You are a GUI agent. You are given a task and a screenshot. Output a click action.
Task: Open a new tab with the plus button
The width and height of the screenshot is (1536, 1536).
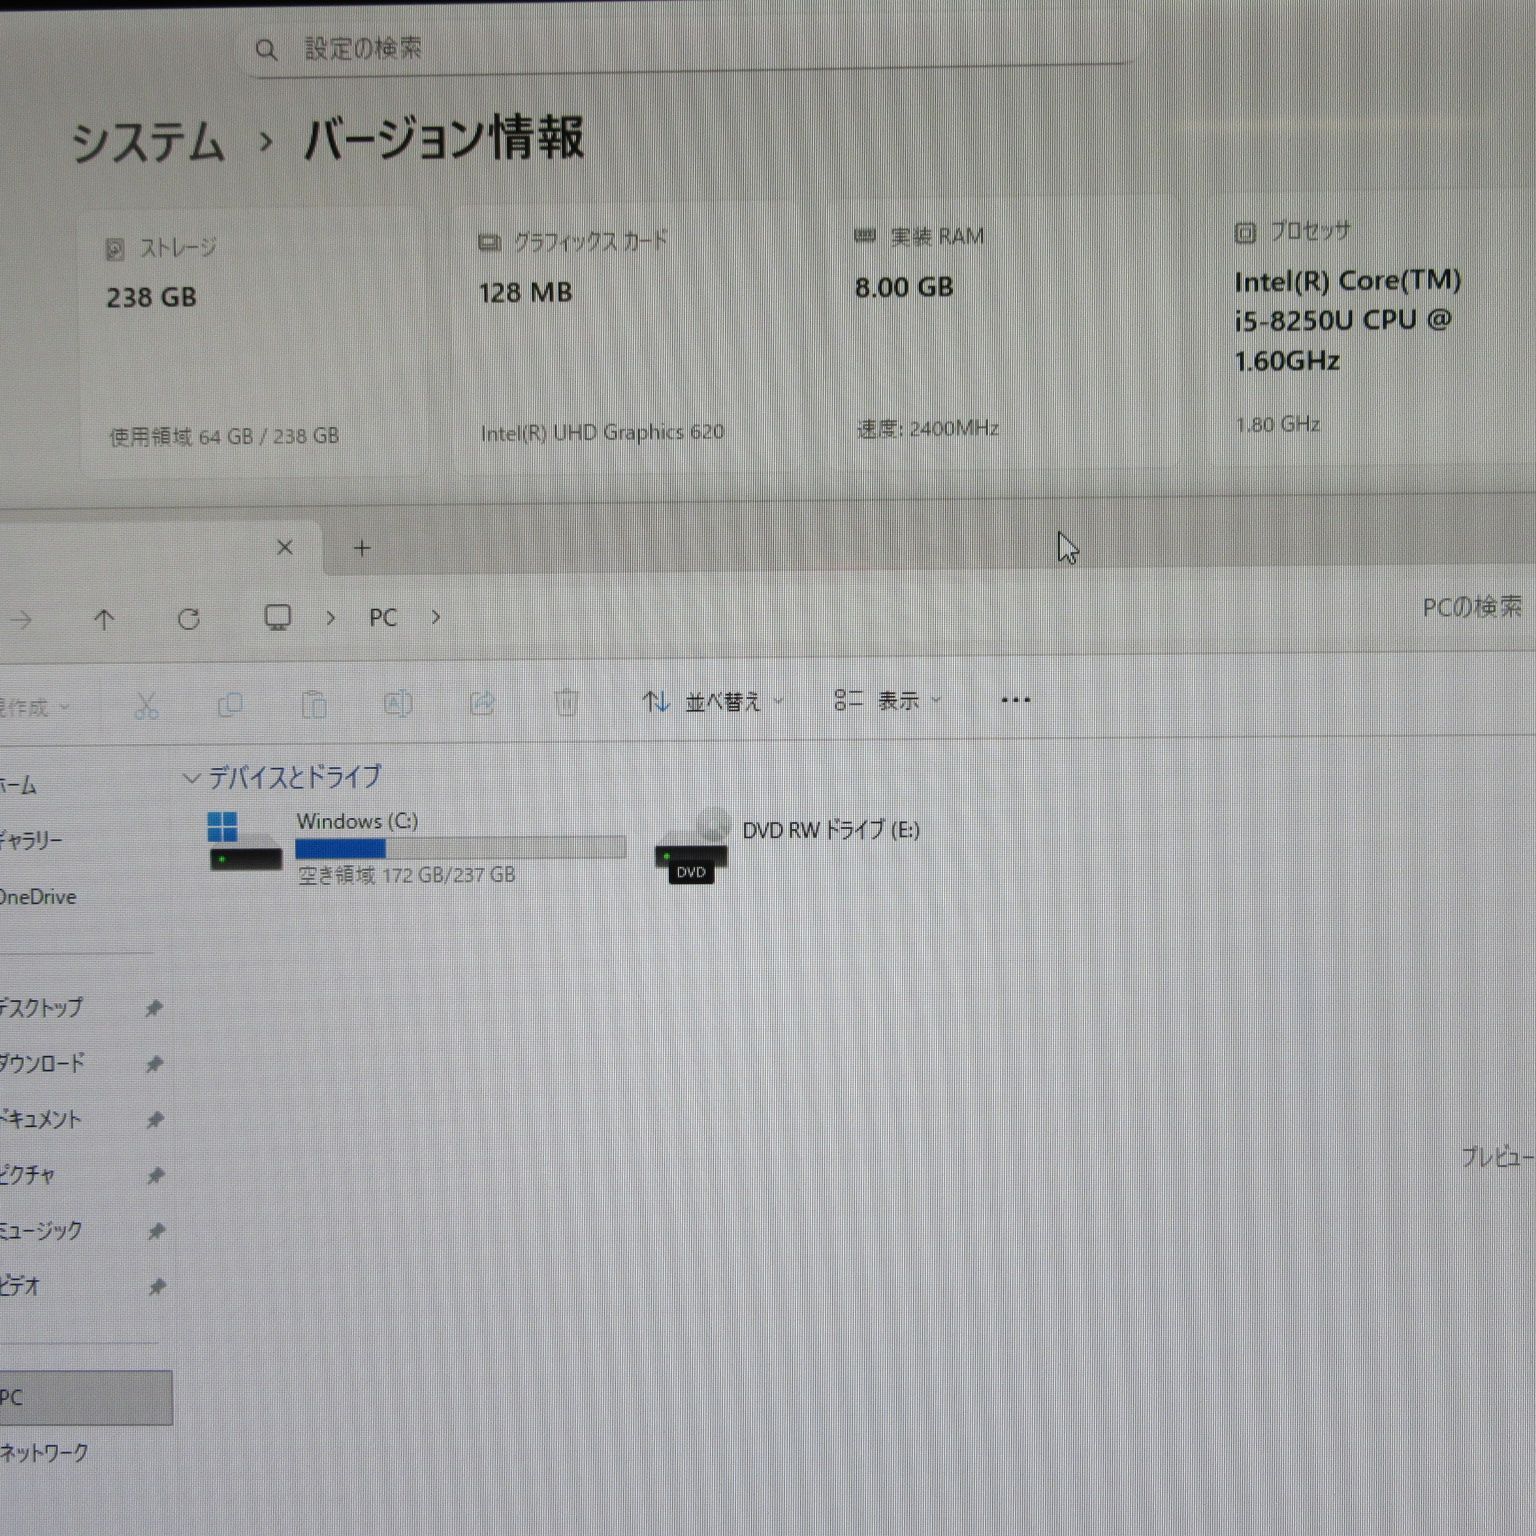pyautogui.click(x=360, y=548)
